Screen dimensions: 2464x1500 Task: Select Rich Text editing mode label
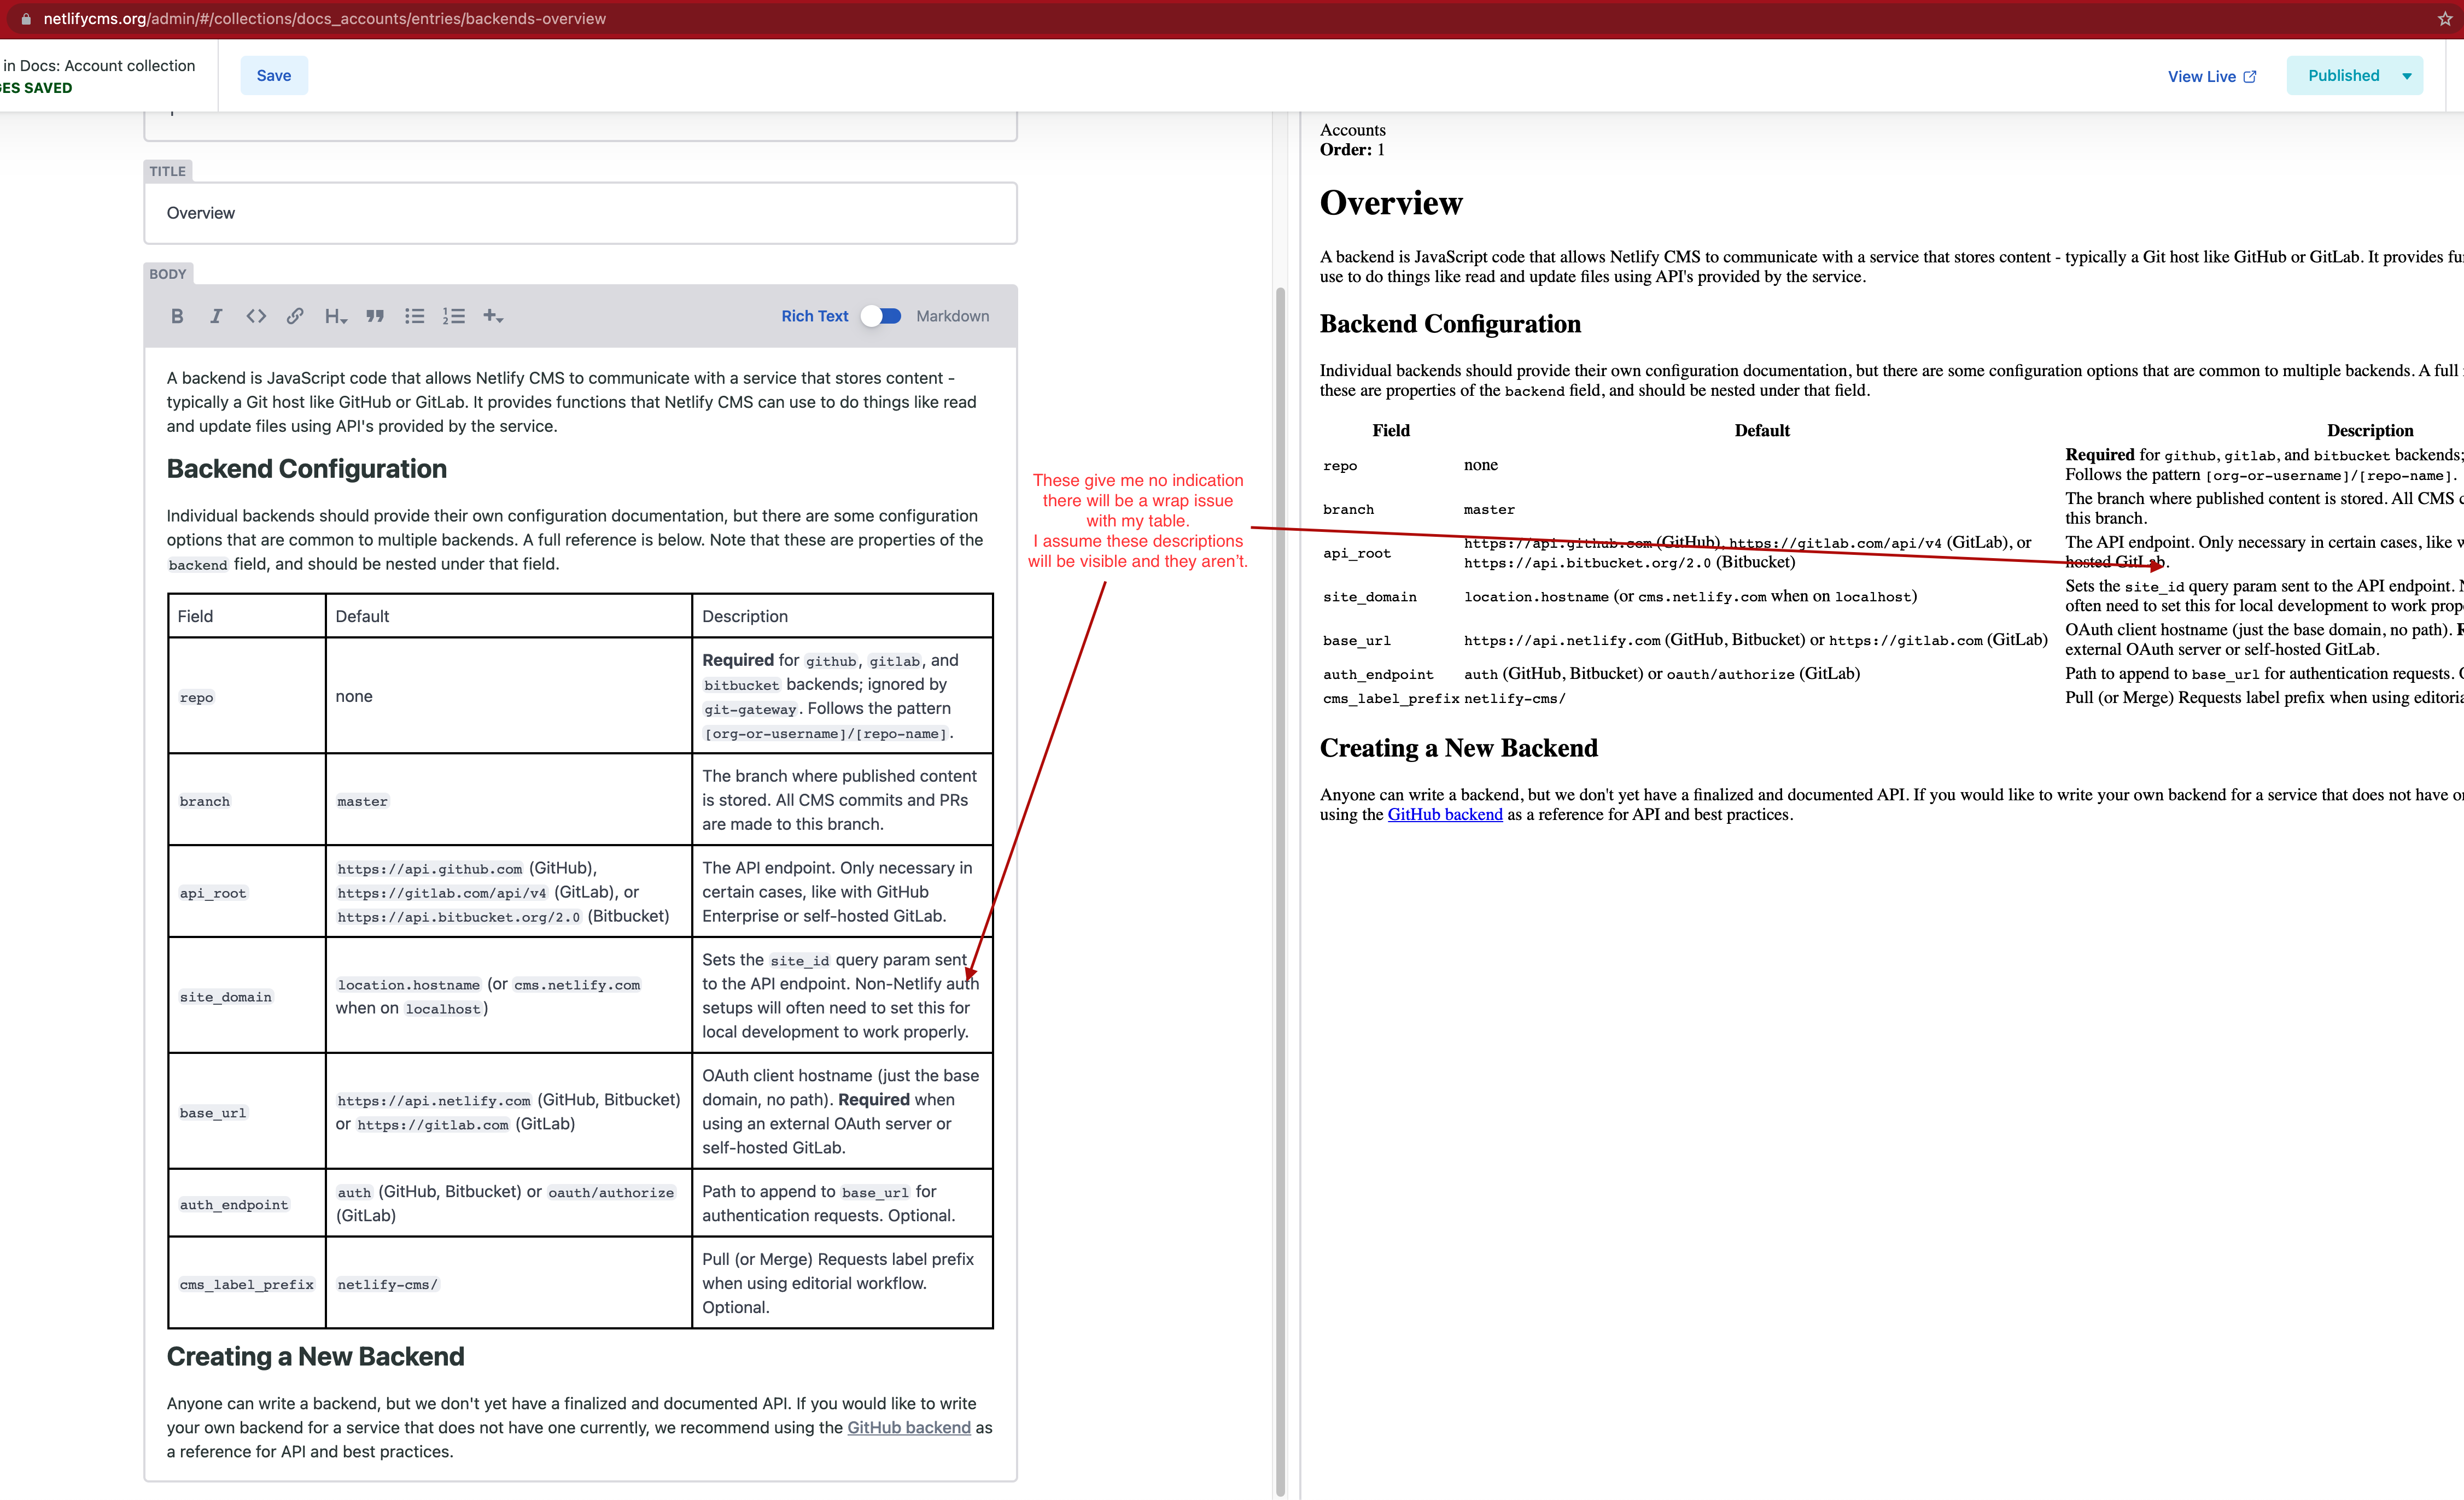(x=814, y=316)
